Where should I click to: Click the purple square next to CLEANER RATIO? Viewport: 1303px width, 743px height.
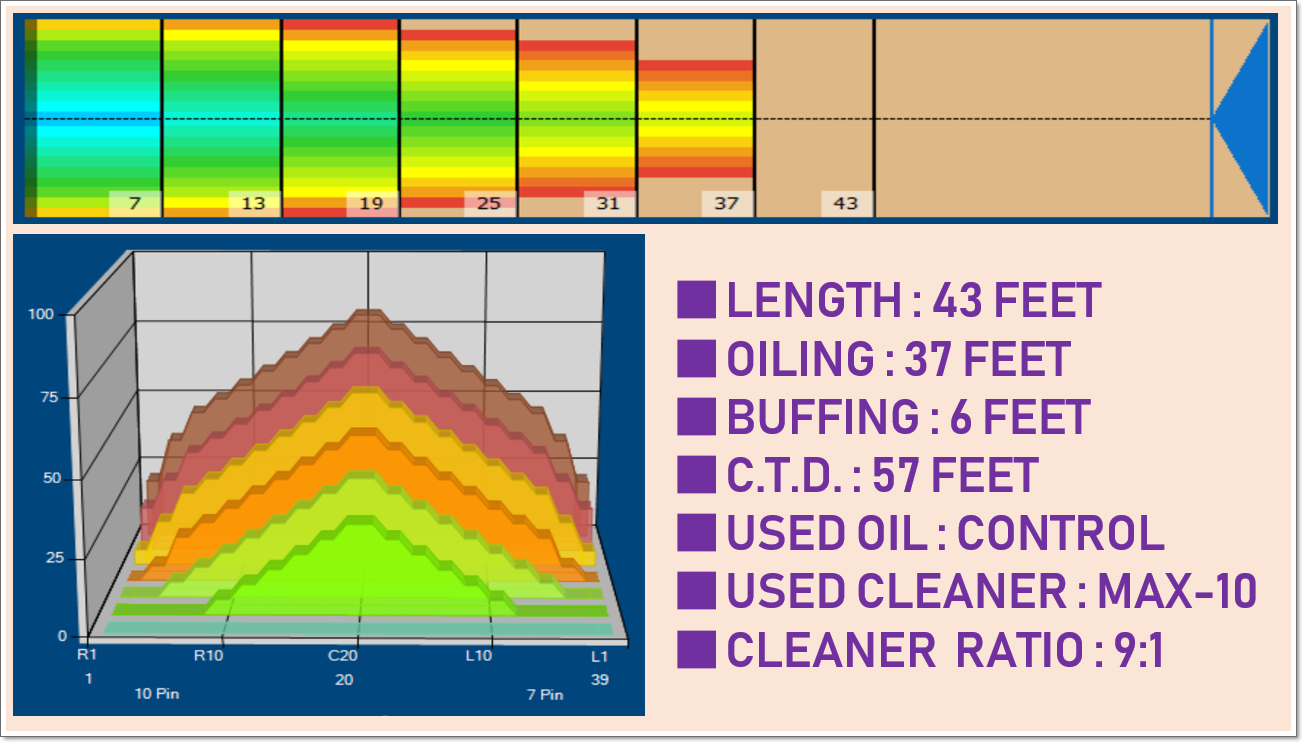click(x=696, y=650)
